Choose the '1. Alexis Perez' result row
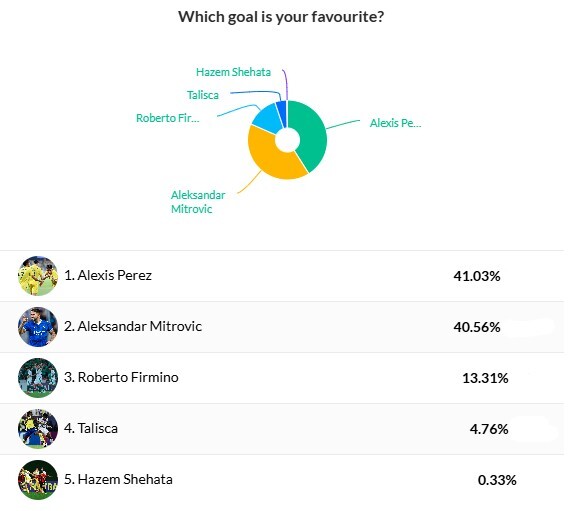This screenshot has width=572, height=511. (x=282, y=276)
